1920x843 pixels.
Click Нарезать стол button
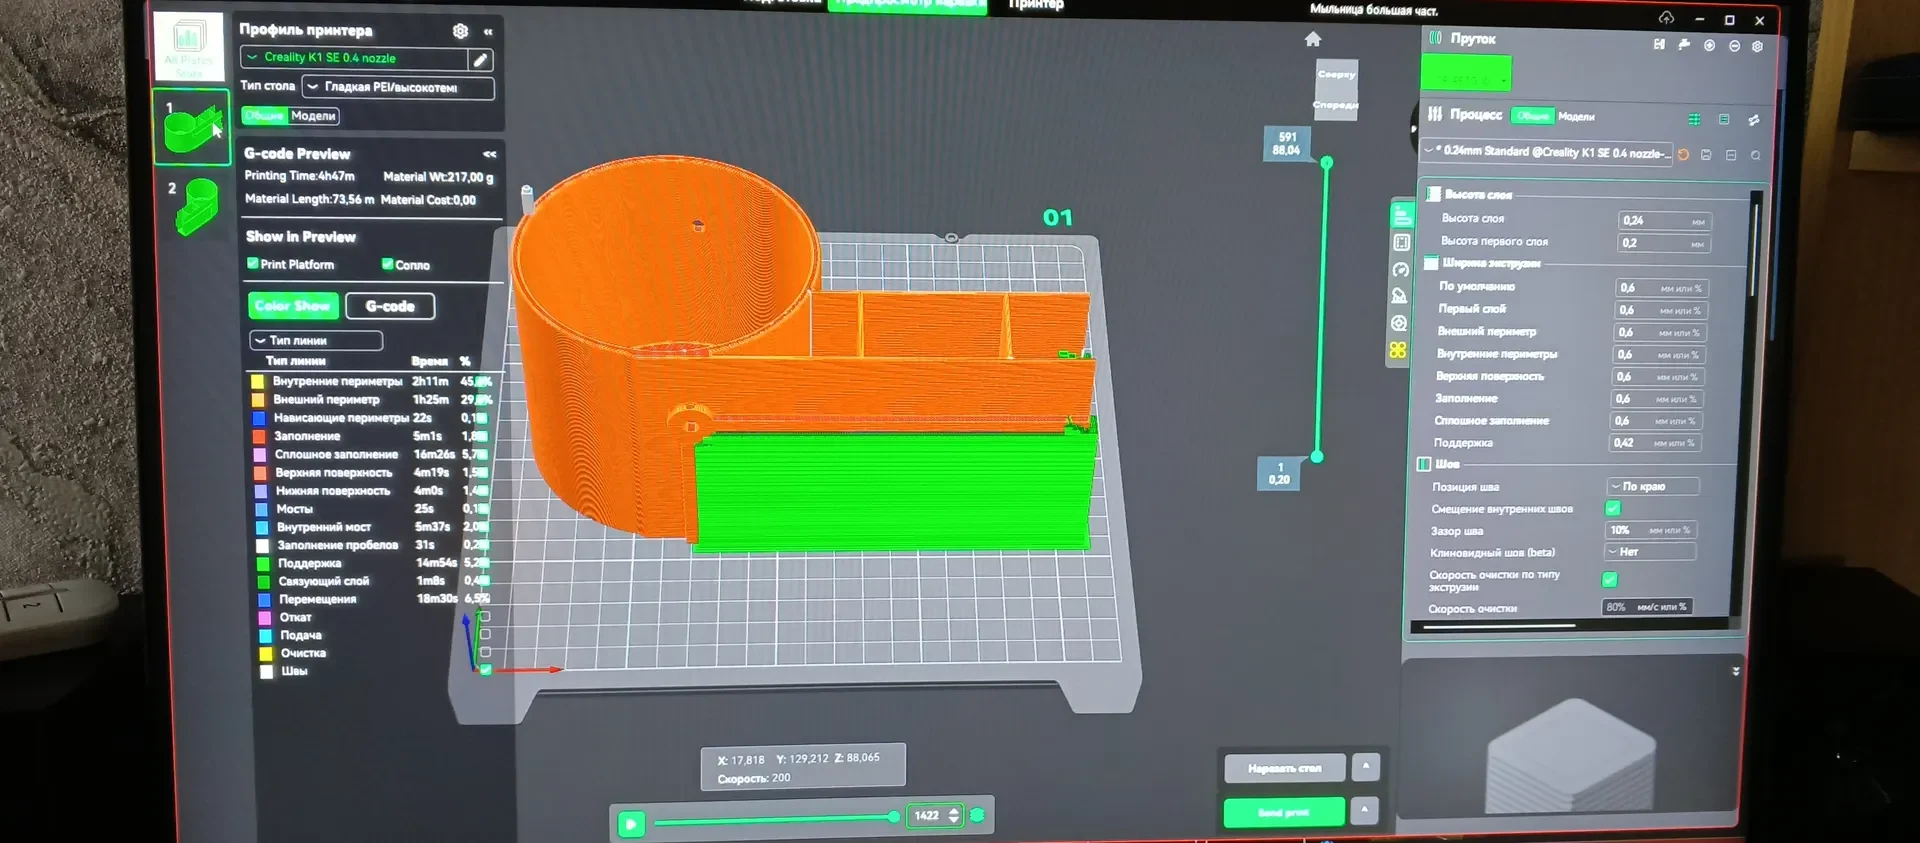pyautogui.click(x=1284, y=768)
